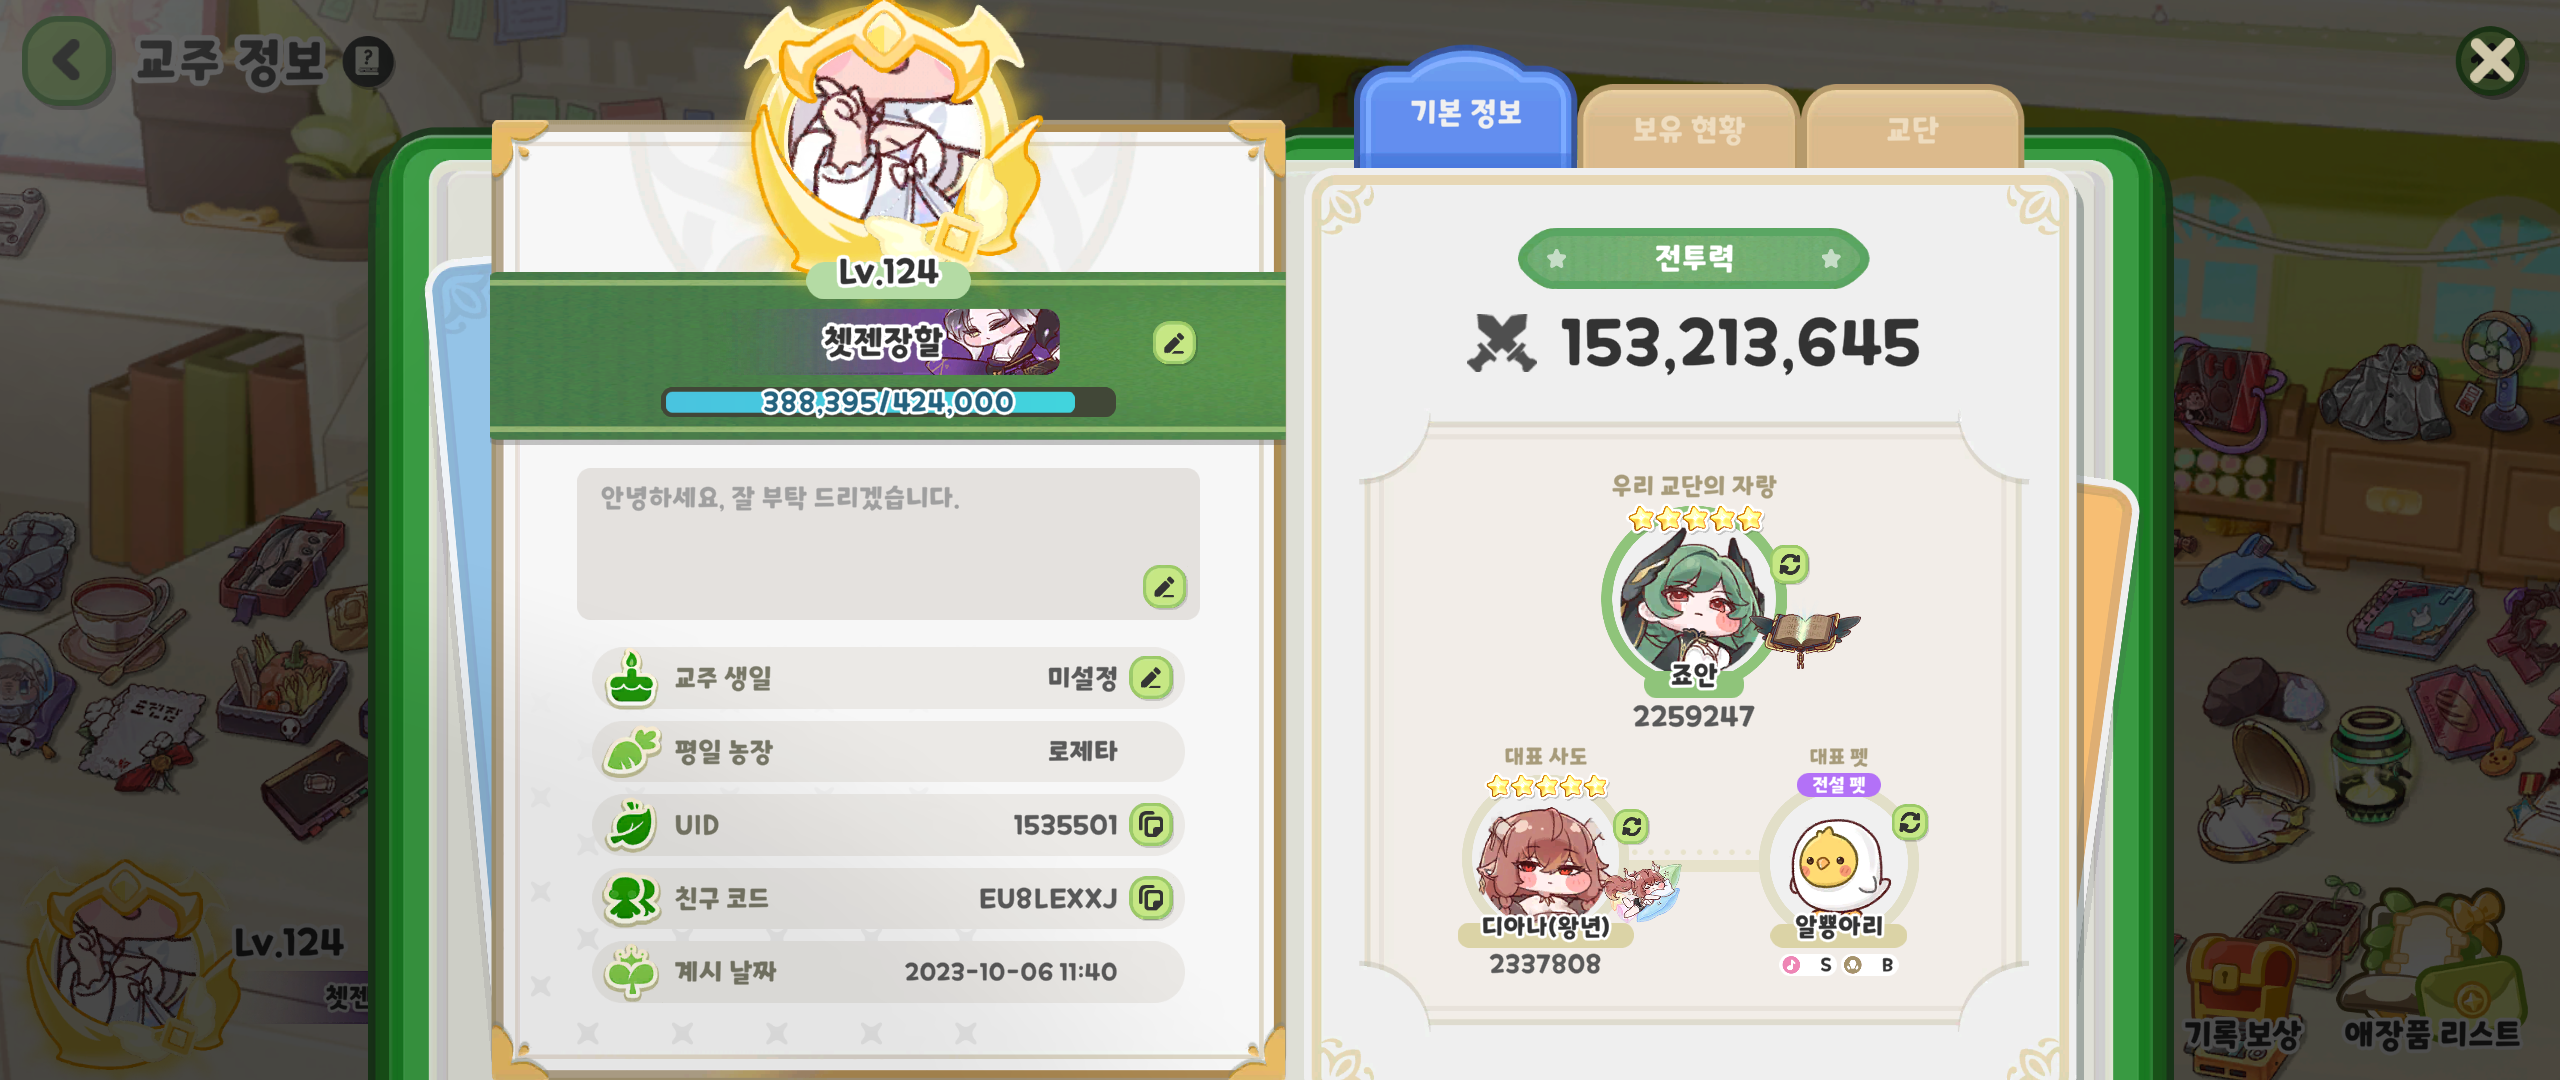Copy the 친구 코드 EU8LEXXJ
Screen dimensions: 2560x1080
(x=1151, y=898)
